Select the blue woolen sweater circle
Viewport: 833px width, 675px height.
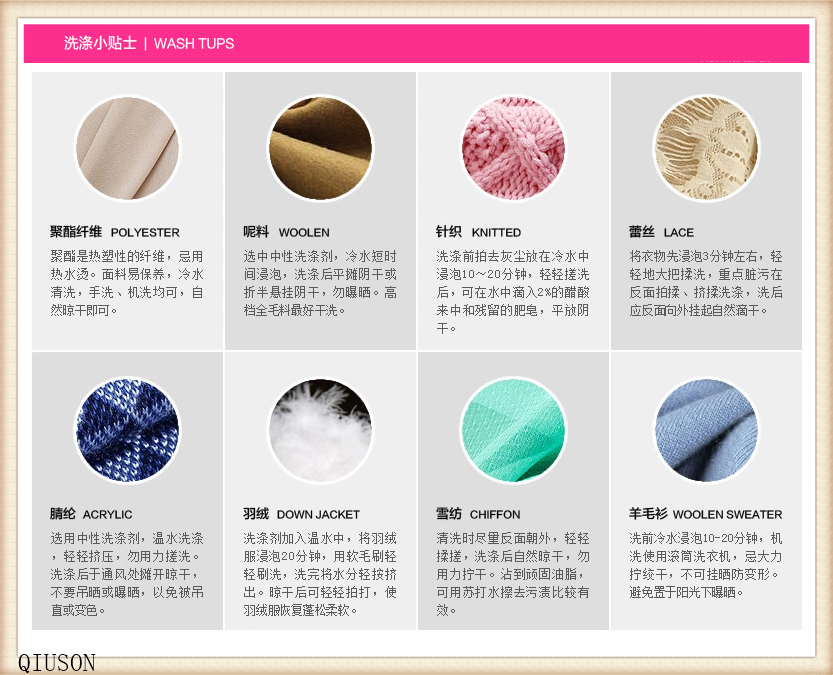coord(706,430)
